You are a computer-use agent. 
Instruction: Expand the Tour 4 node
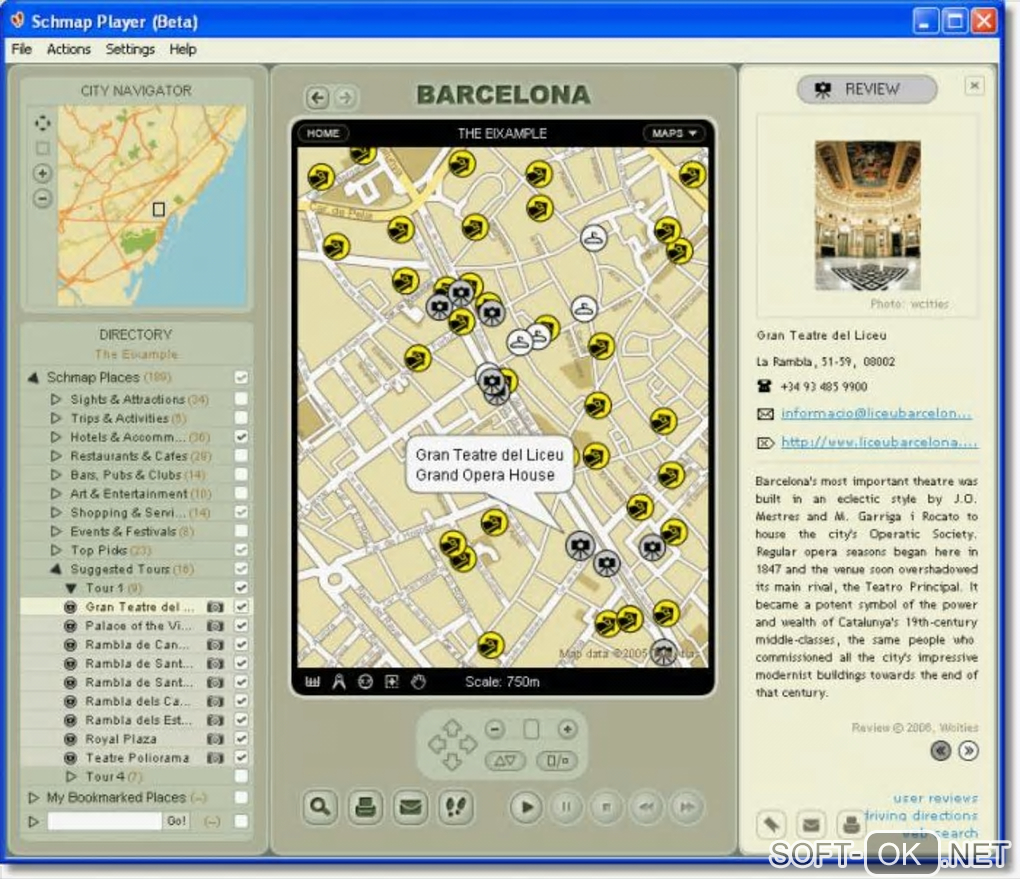(x=72, y=776)
